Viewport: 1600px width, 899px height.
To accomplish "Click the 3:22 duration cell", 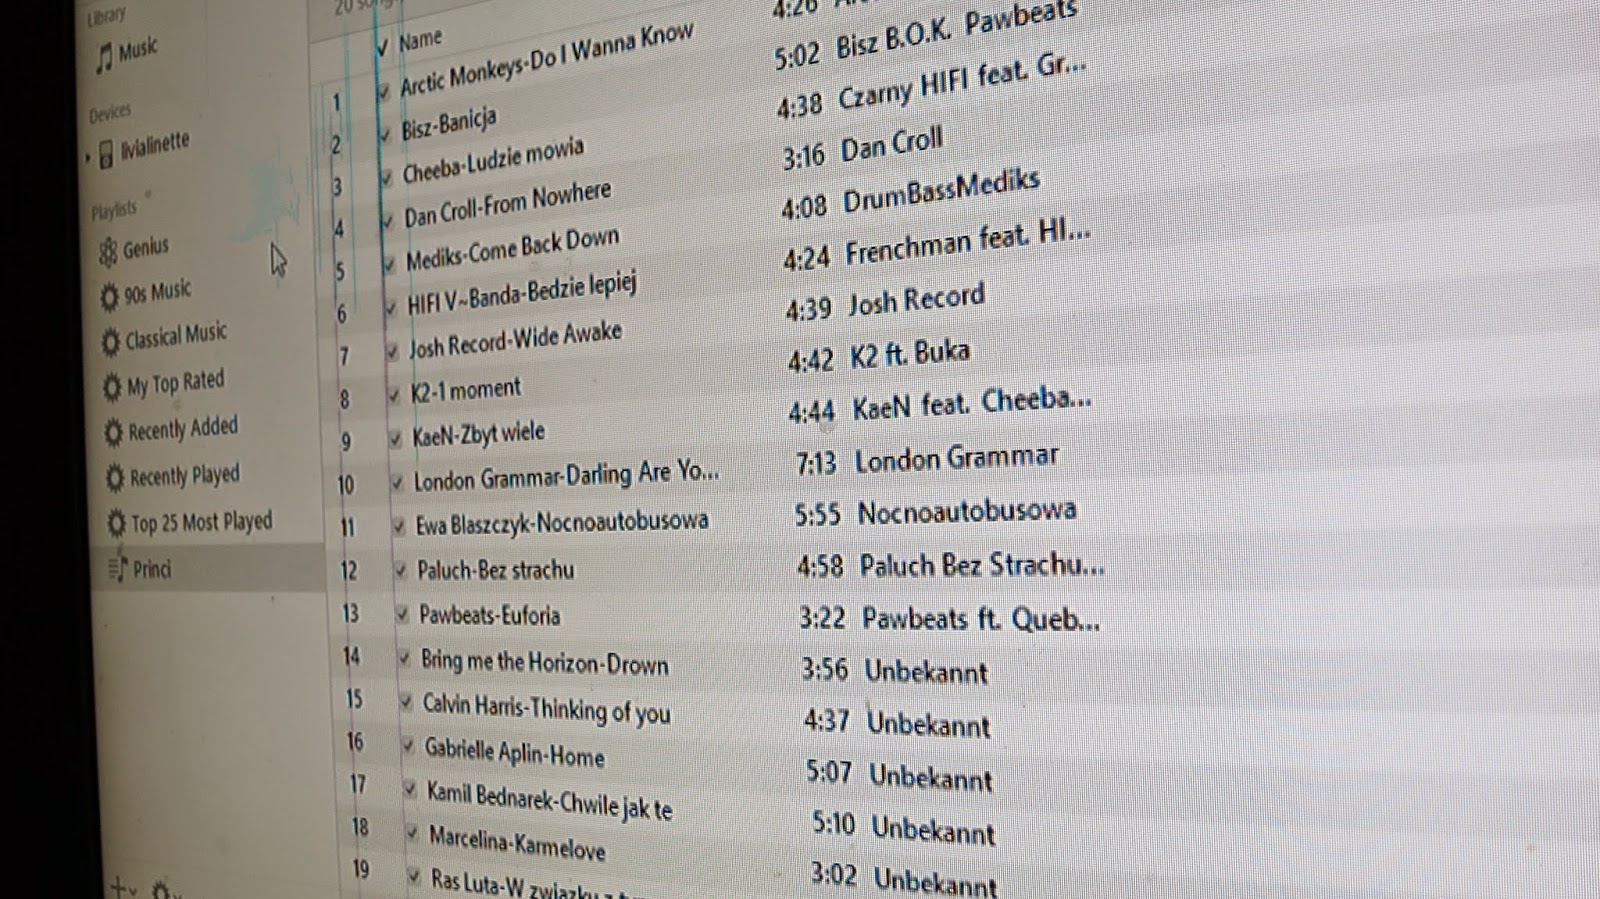I will (822, 618).
